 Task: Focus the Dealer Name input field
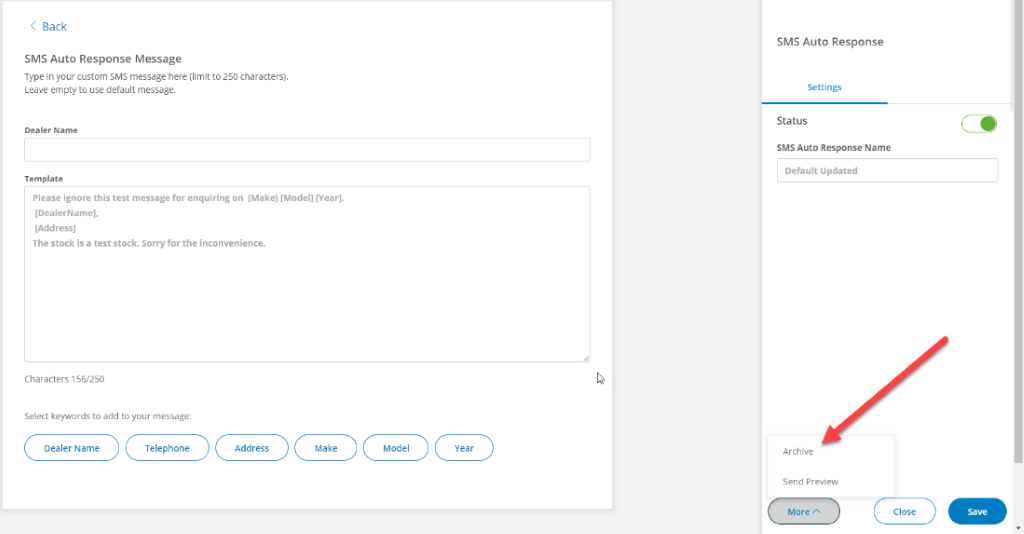tap(307, 150)
